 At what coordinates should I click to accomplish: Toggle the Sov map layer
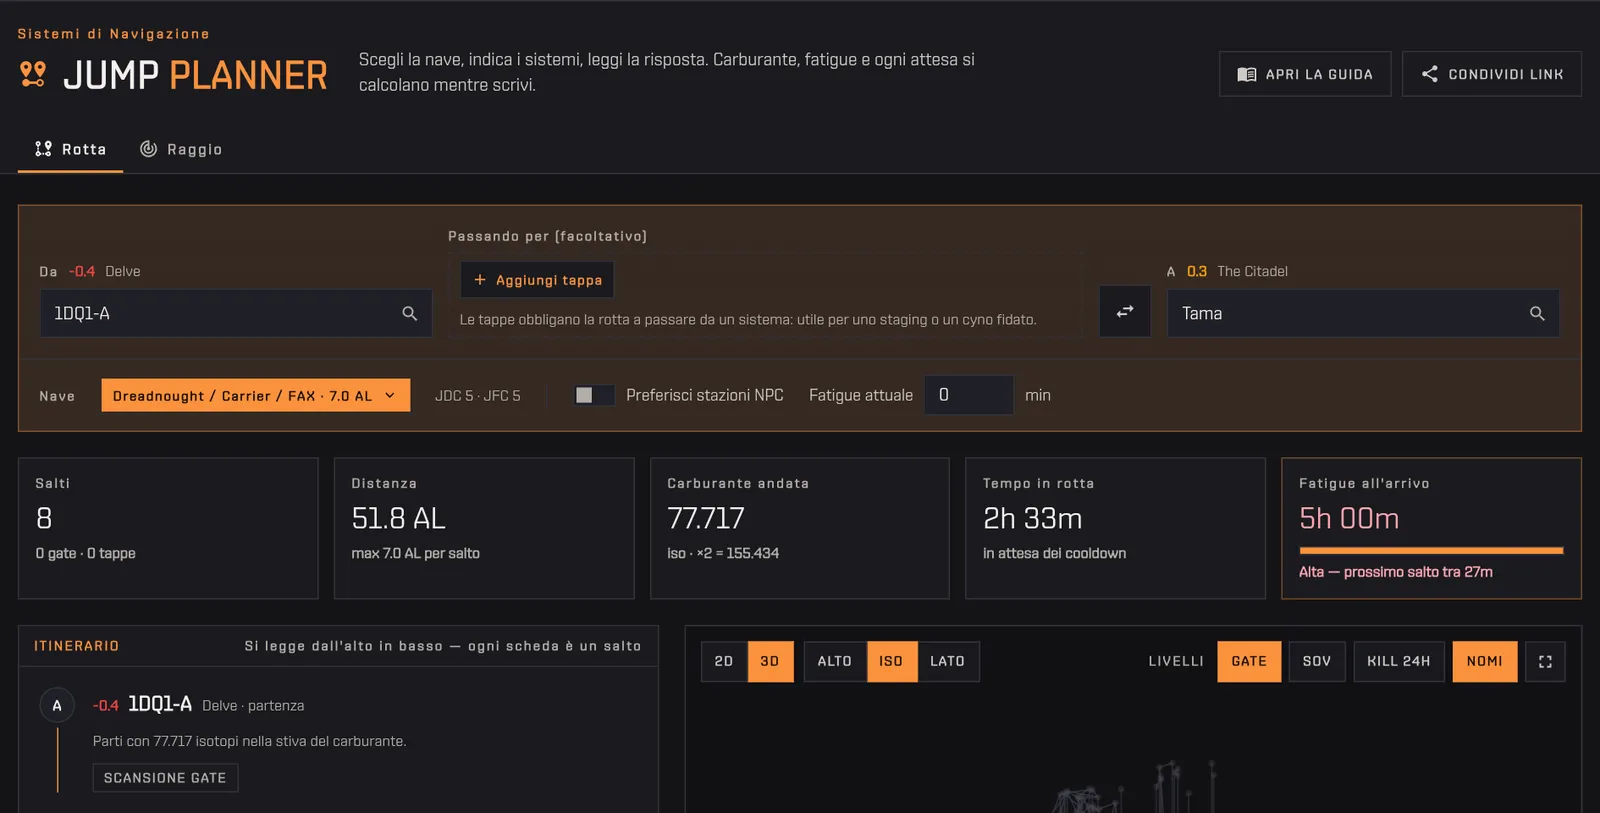[1317, 661]
